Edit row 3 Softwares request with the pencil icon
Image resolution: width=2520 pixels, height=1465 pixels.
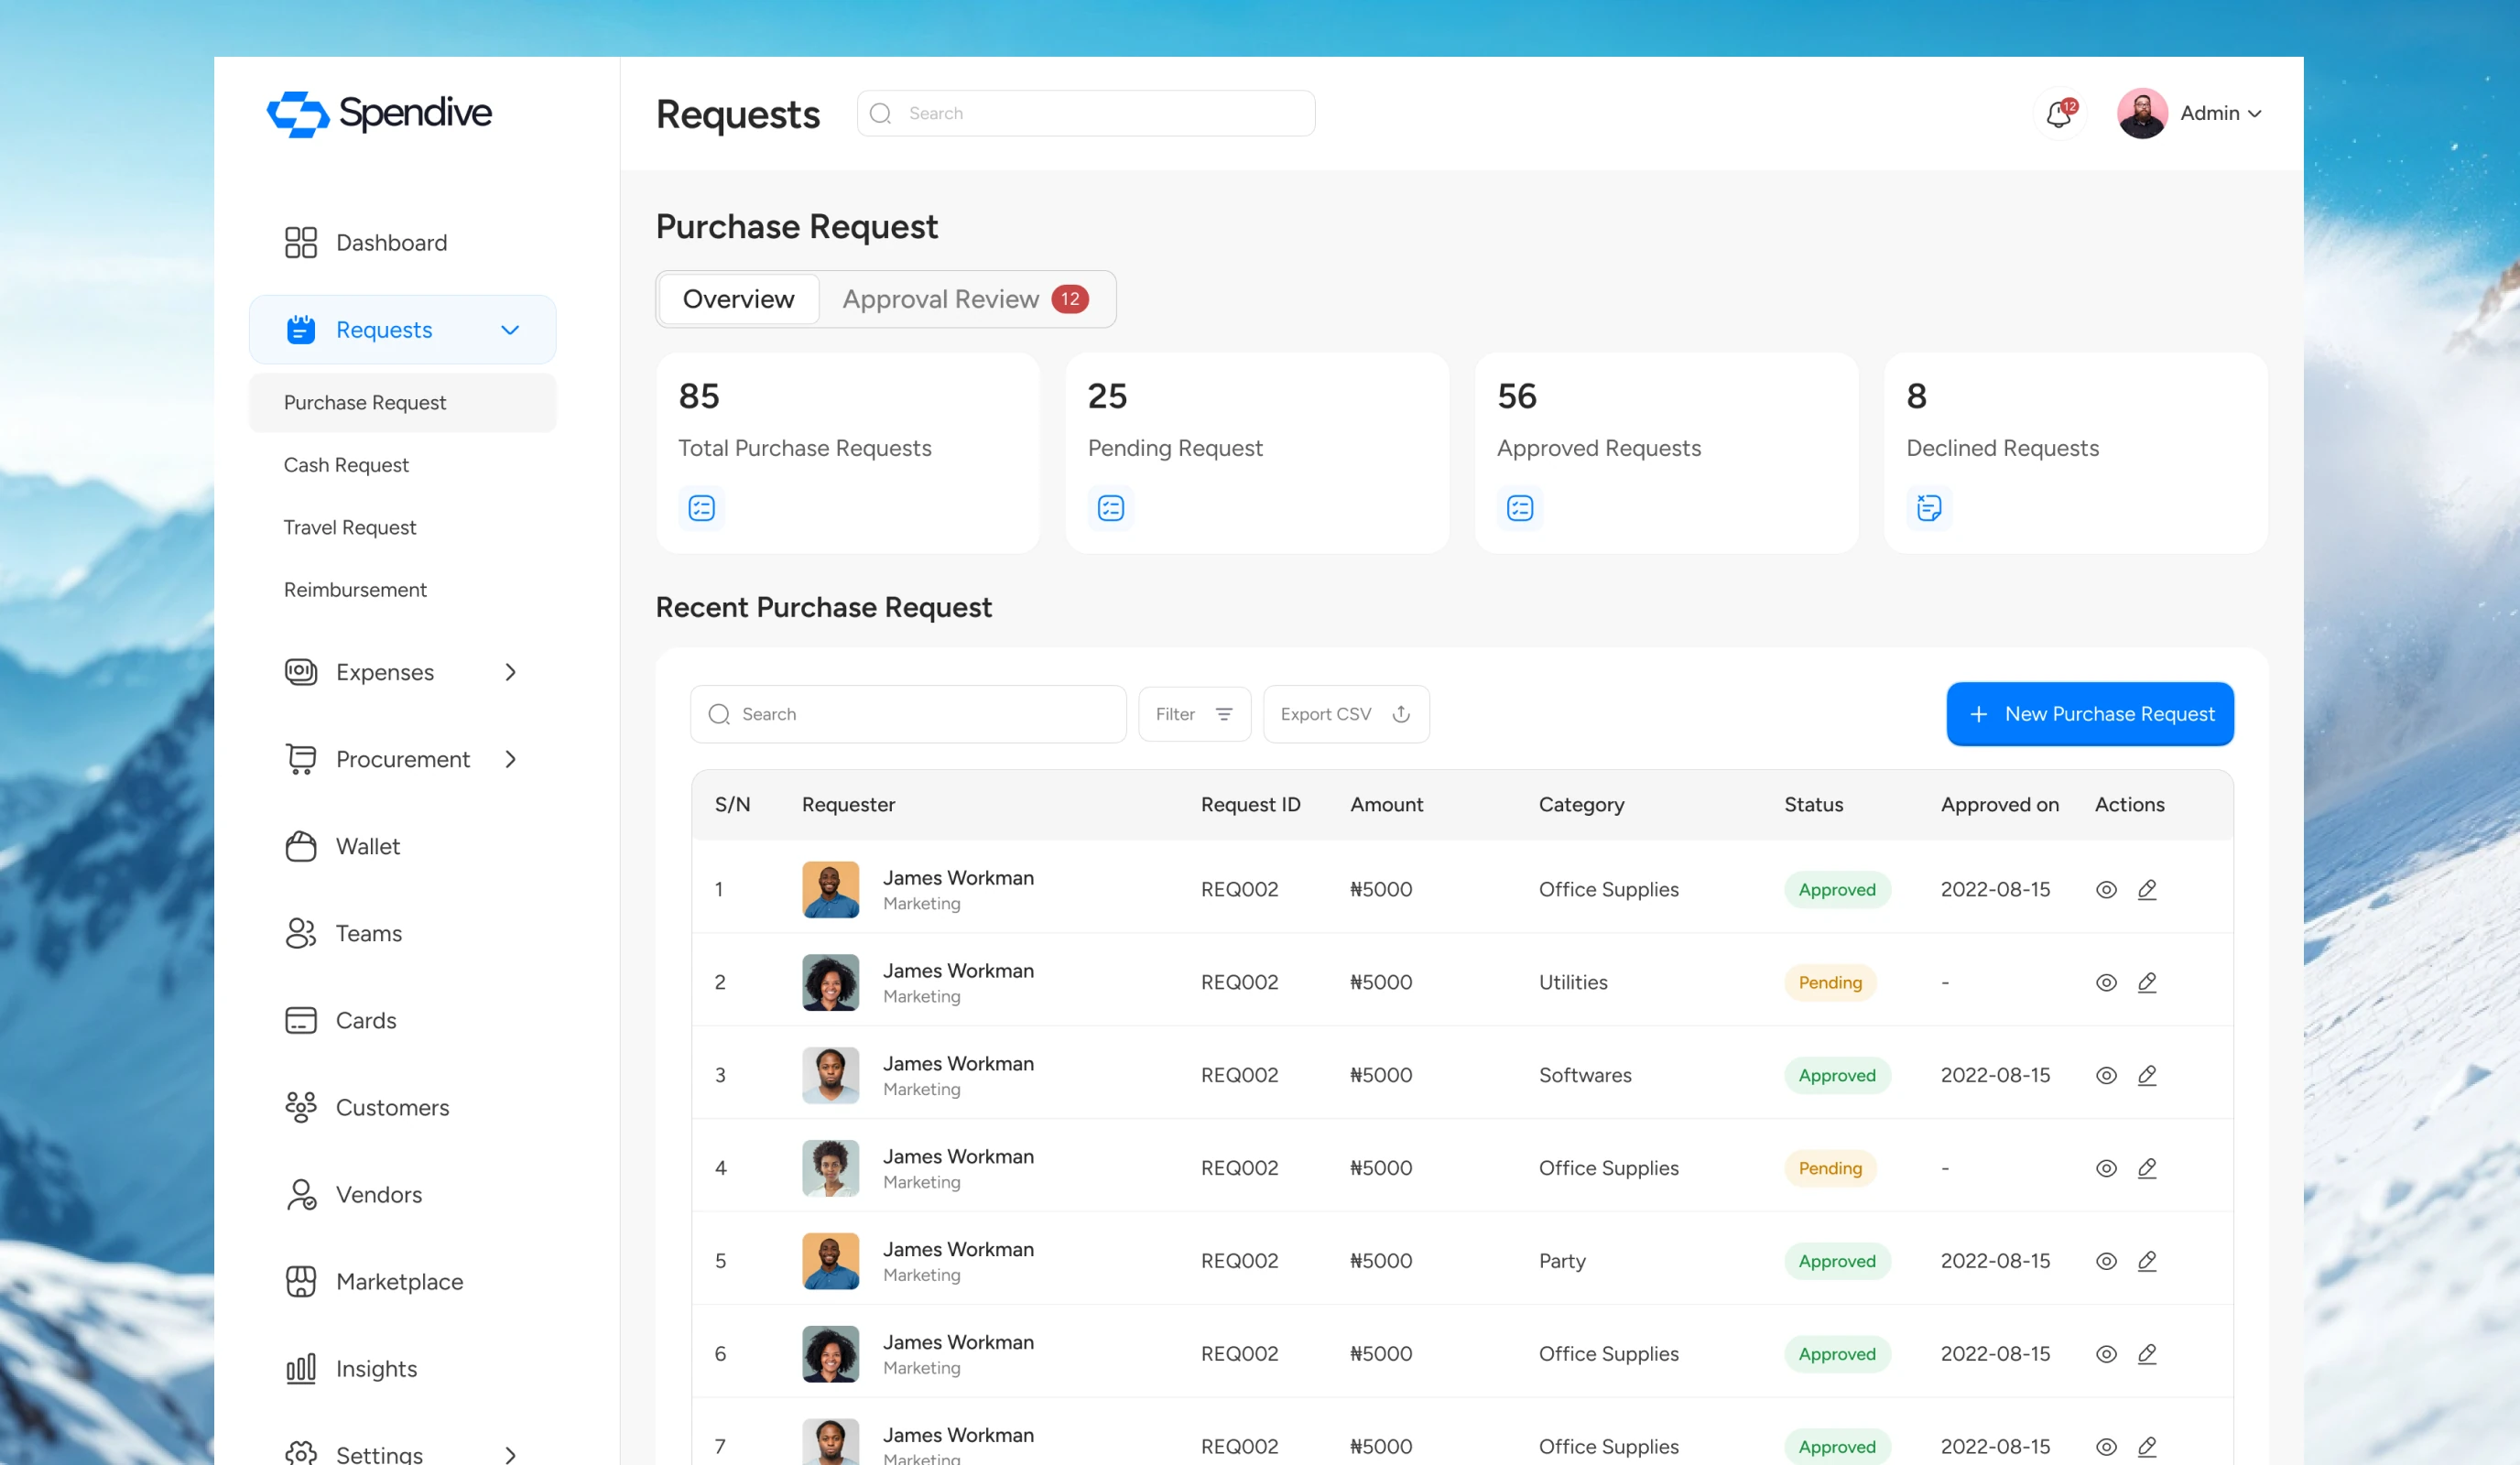pyautogui.click(x=2147, y=1075)
